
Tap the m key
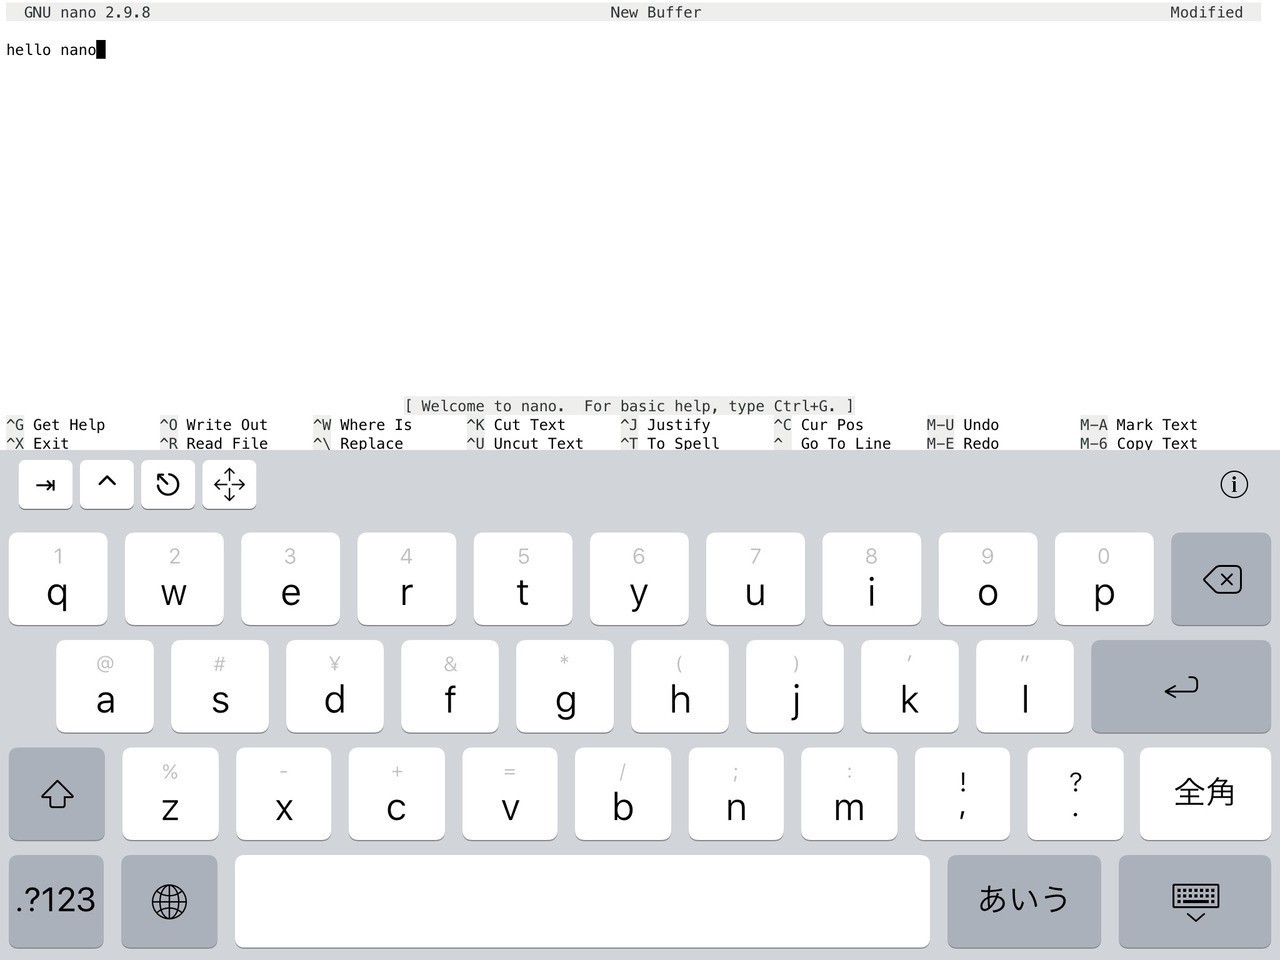click(849, 794)
